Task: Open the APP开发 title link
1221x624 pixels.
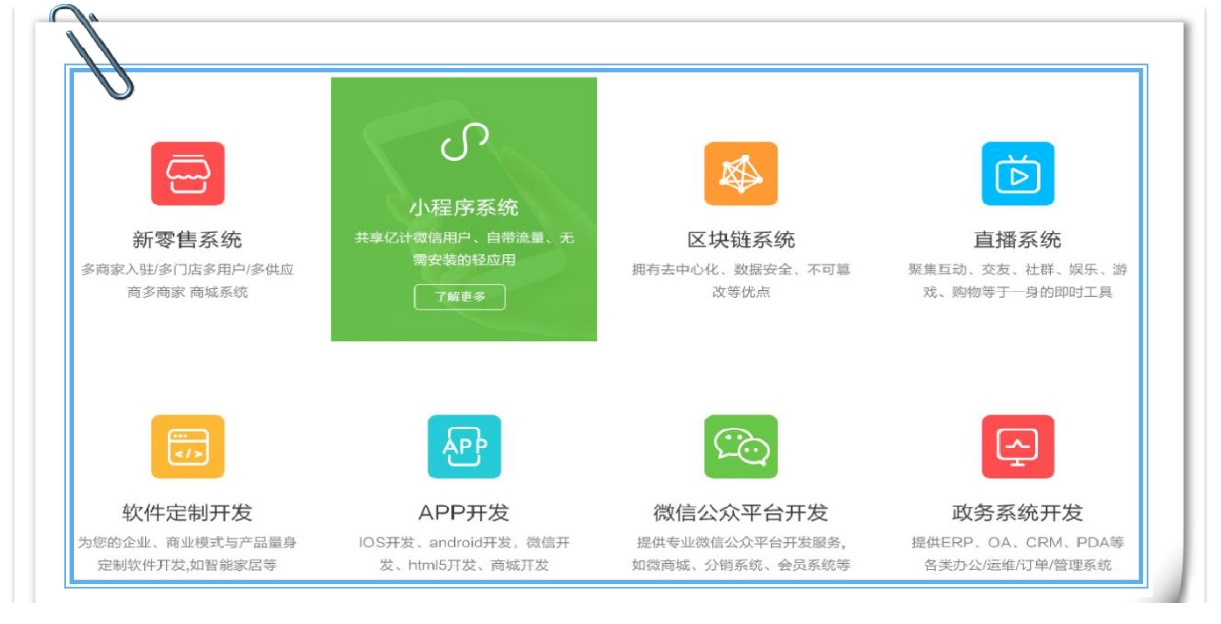Action: point(464,513)
